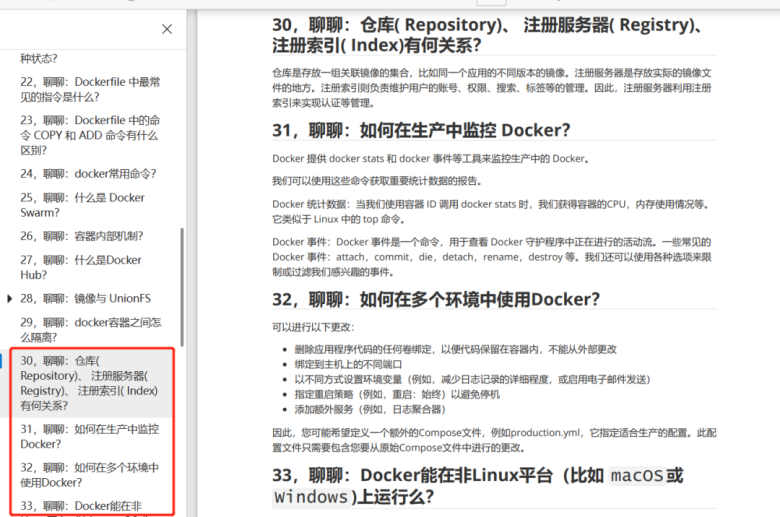Jump to outline entry 26 容器内部机制

tap(82, 236)
